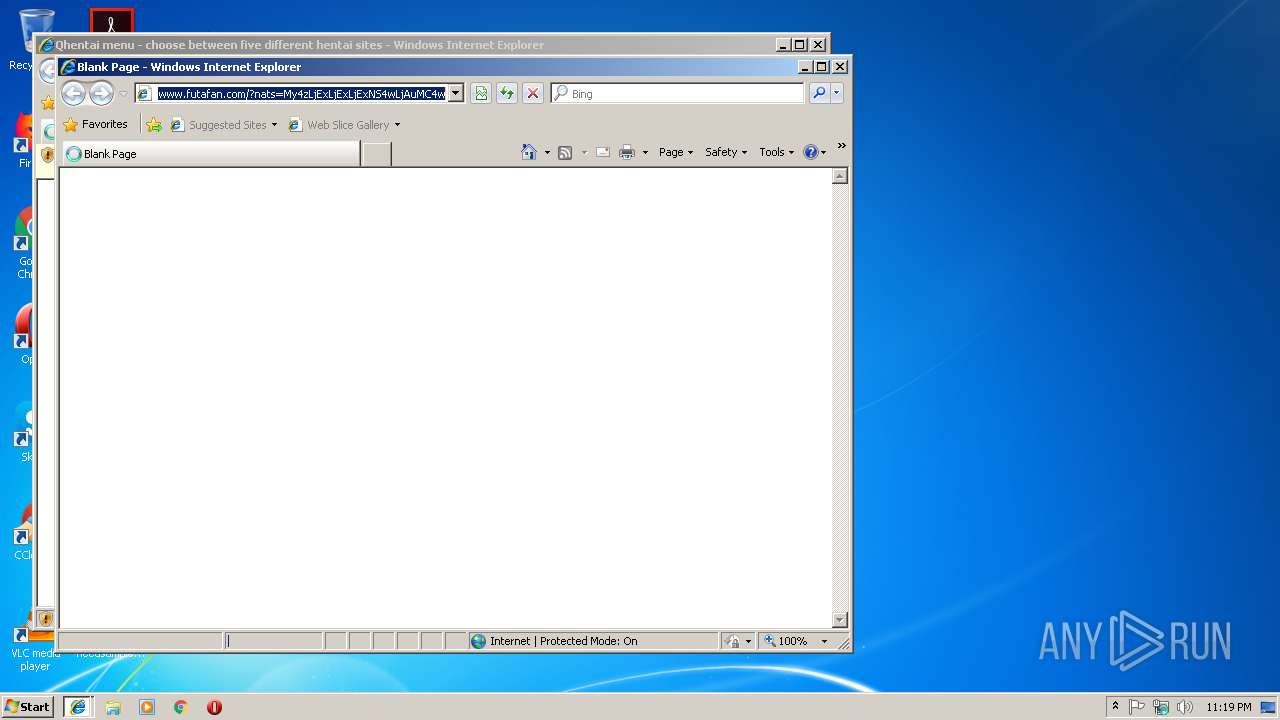The image size is (1280, 720).
Task: Open the Help question mark icon
Action: pos(811,153)
